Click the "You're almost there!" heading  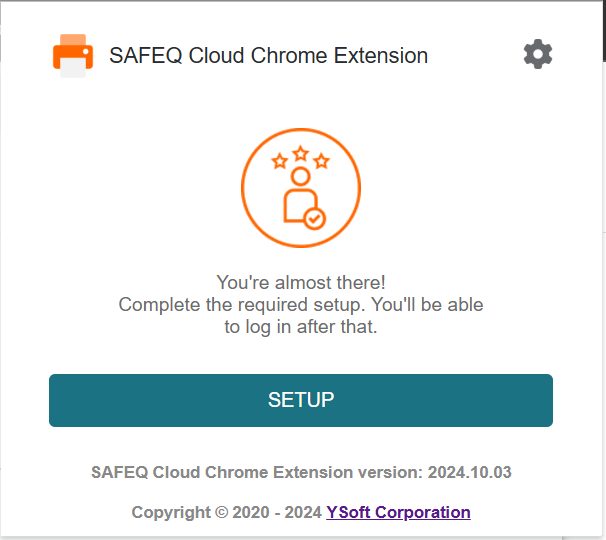point(301,283)
